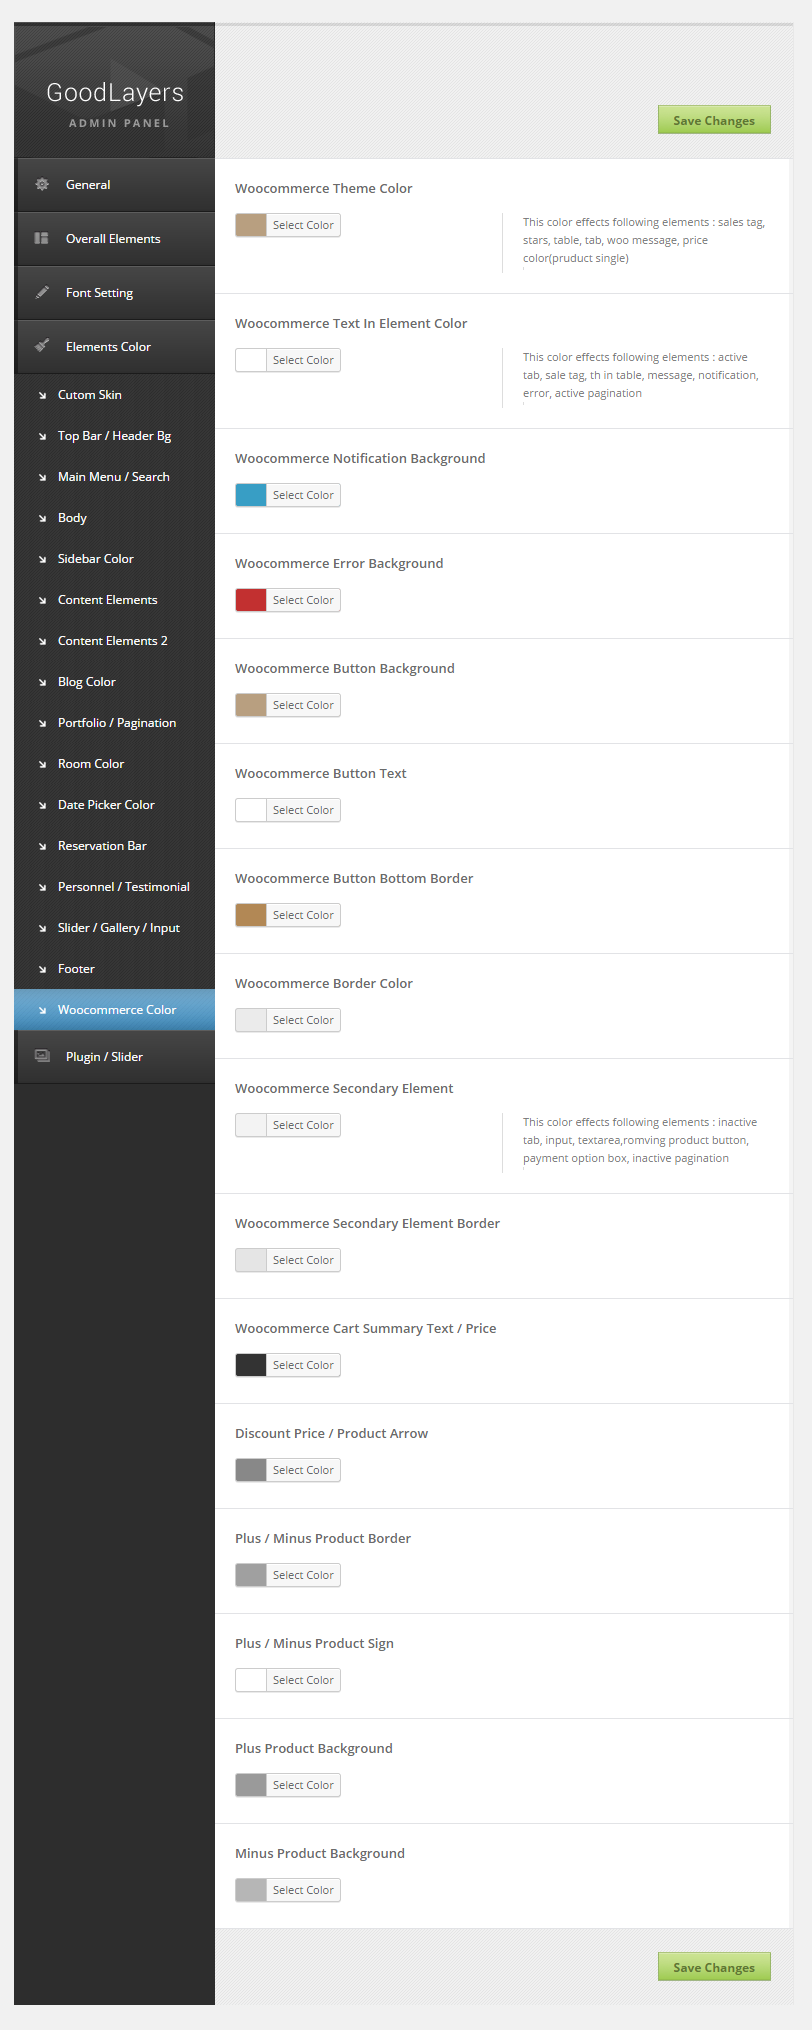This screenshot has width=812, height=2030.
Task: Go to Date Picker Color settings
Action: pyautogui.click(x=106, y=805)
